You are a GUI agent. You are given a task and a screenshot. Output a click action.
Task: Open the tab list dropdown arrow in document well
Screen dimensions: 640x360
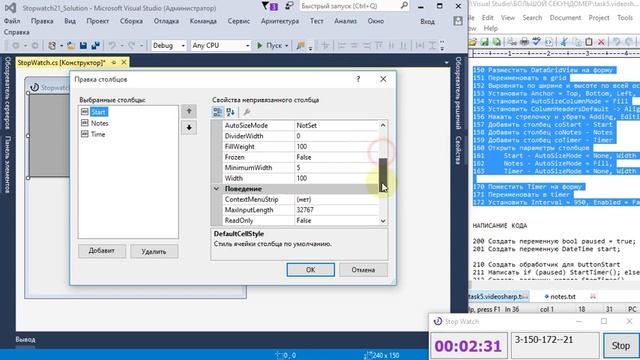[x=446, y=63]
